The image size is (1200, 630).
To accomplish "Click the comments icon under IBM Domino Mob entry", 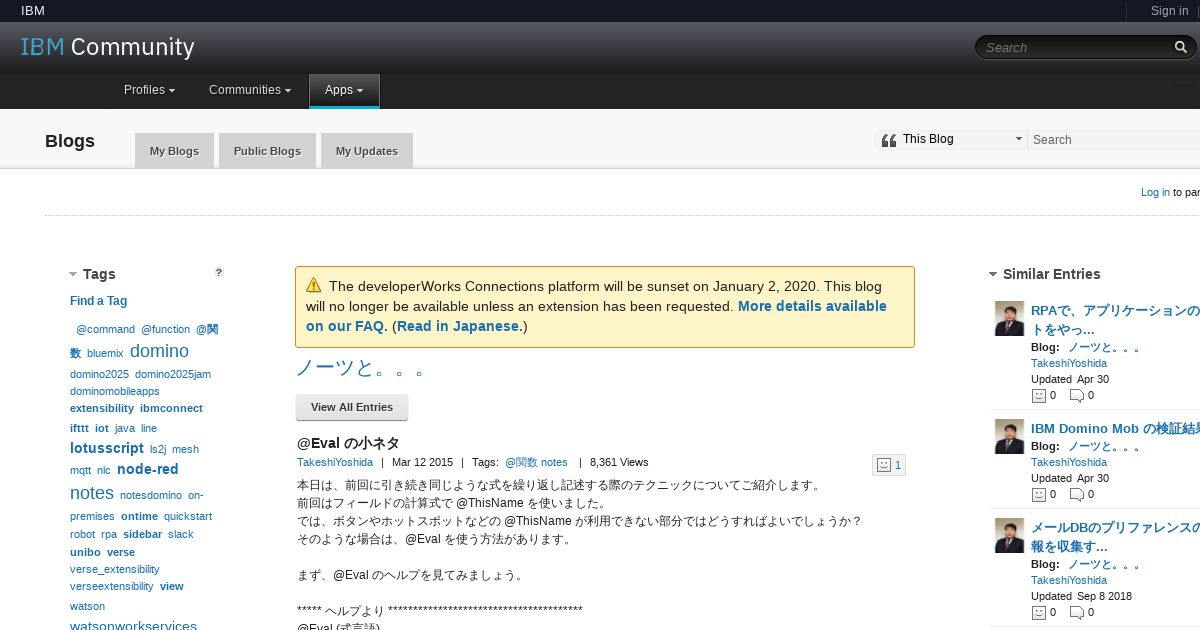I will click(x=1077, y=494).
